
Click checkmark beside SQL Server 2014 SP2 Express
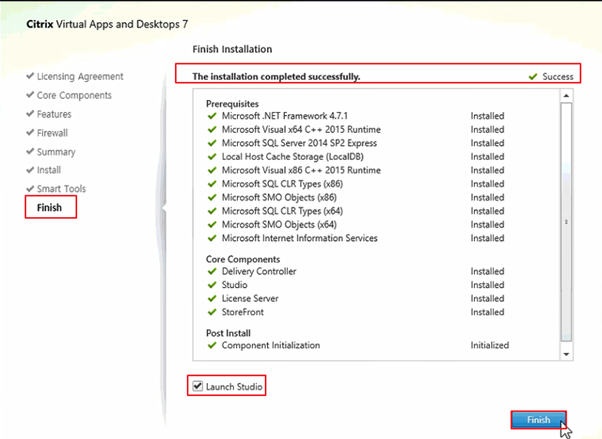click(212, 143)
